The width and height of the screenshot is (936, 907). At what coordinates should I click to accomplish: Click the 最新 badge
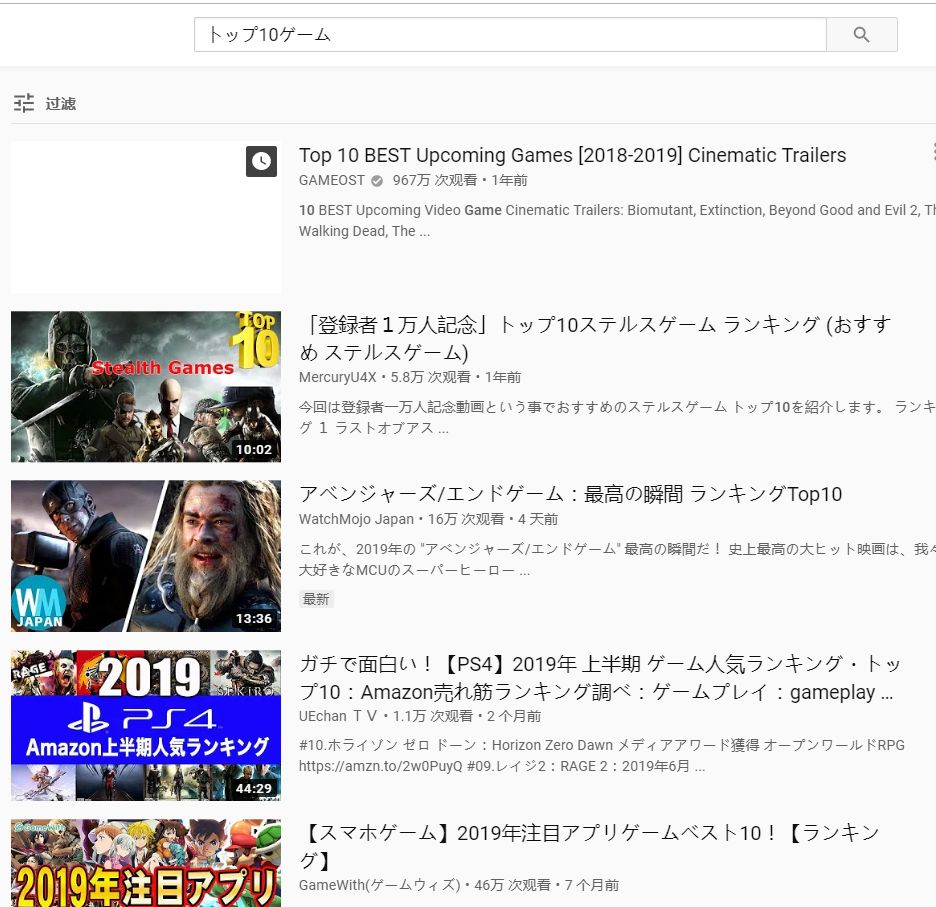tap(316, 599)
